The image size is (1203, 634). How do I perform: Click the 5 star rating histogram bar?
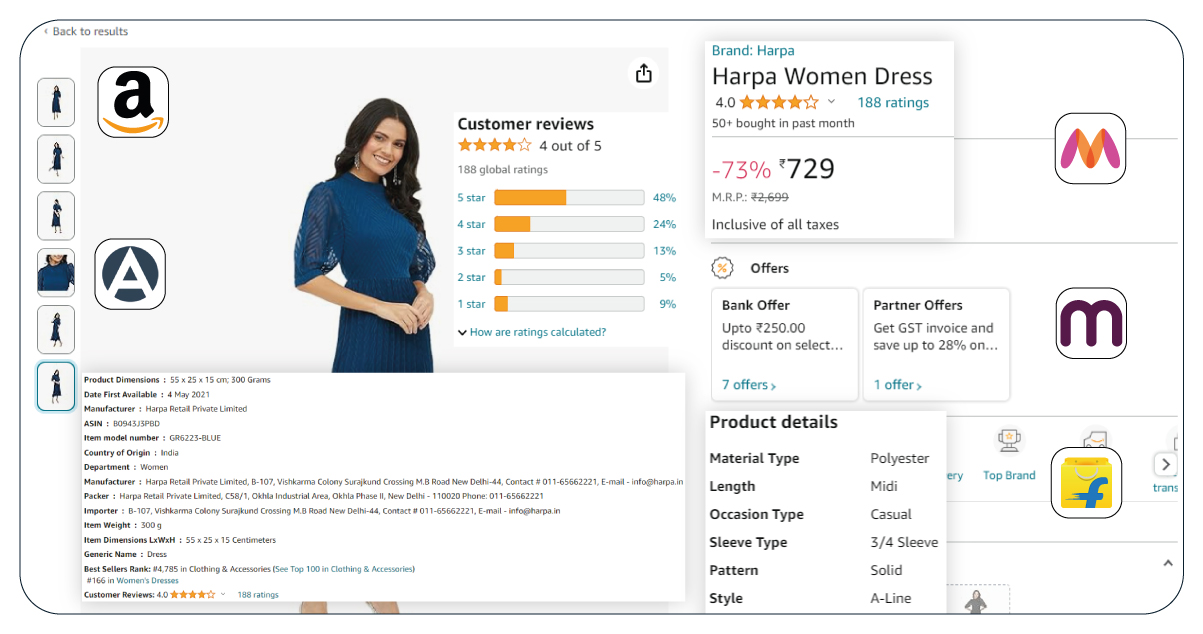click(x=569, y=198)
